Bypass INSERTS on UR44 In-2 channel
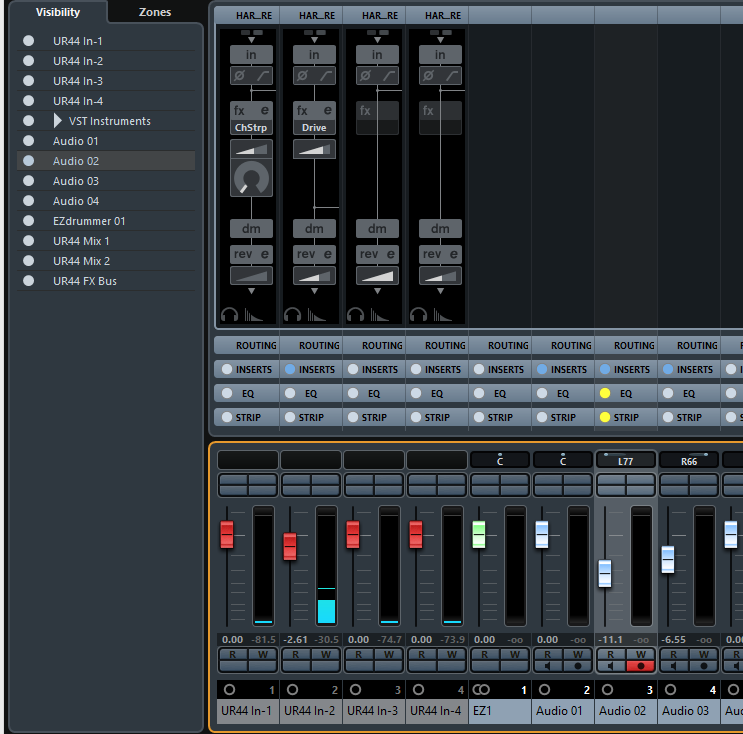The image size is (743, 734). [290, 369]
